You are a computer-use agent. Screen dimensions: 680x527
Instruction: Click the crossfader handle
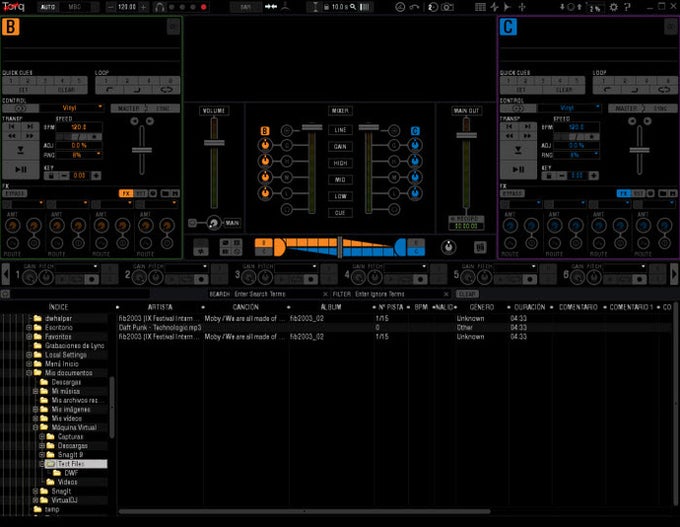(x=340, y=247)
